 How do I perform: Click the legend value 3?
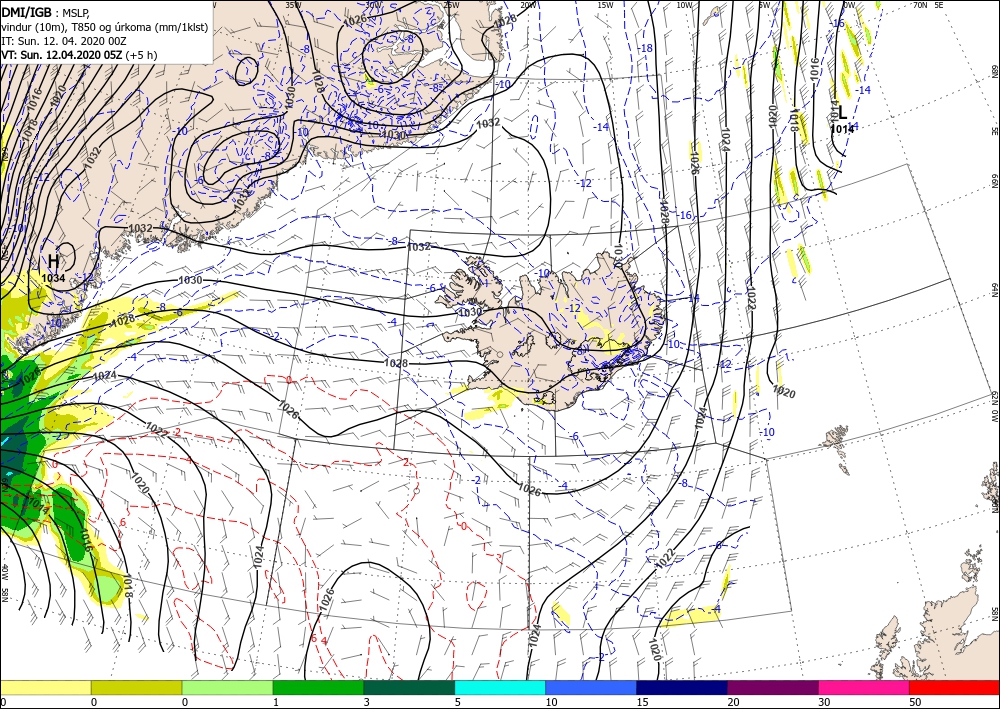(367, 702)
